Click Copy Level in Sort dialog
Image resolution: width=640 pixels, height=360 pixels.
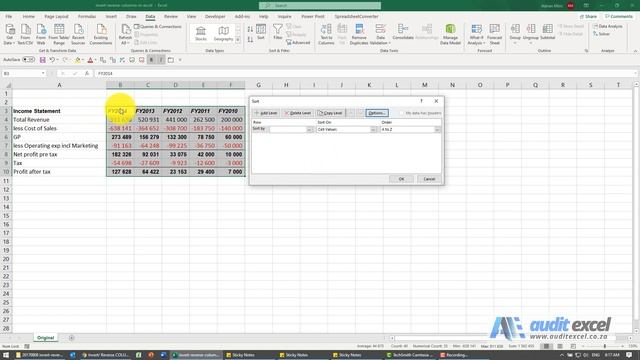coord(330,113)
